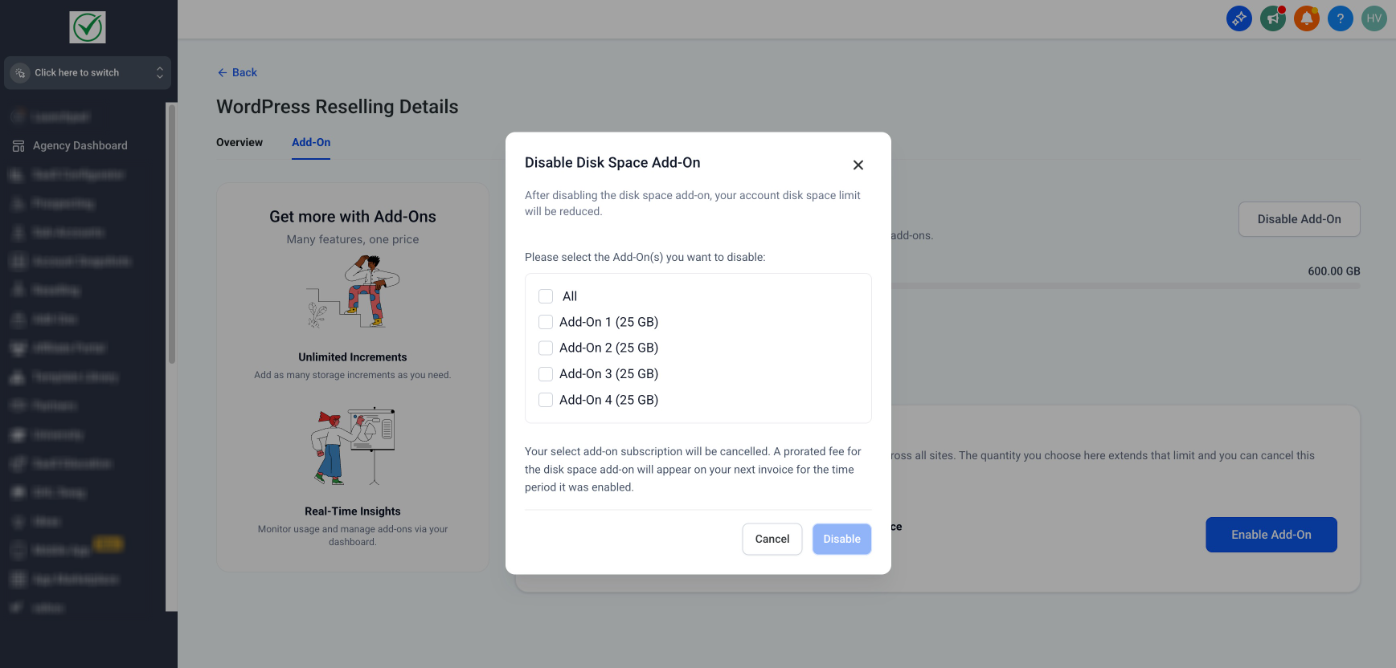This screenshot has width=1396, height=668.
Task: Toggle the Add-On 4 (25 GB) checkbox
Action: click(x=546, y=400)
